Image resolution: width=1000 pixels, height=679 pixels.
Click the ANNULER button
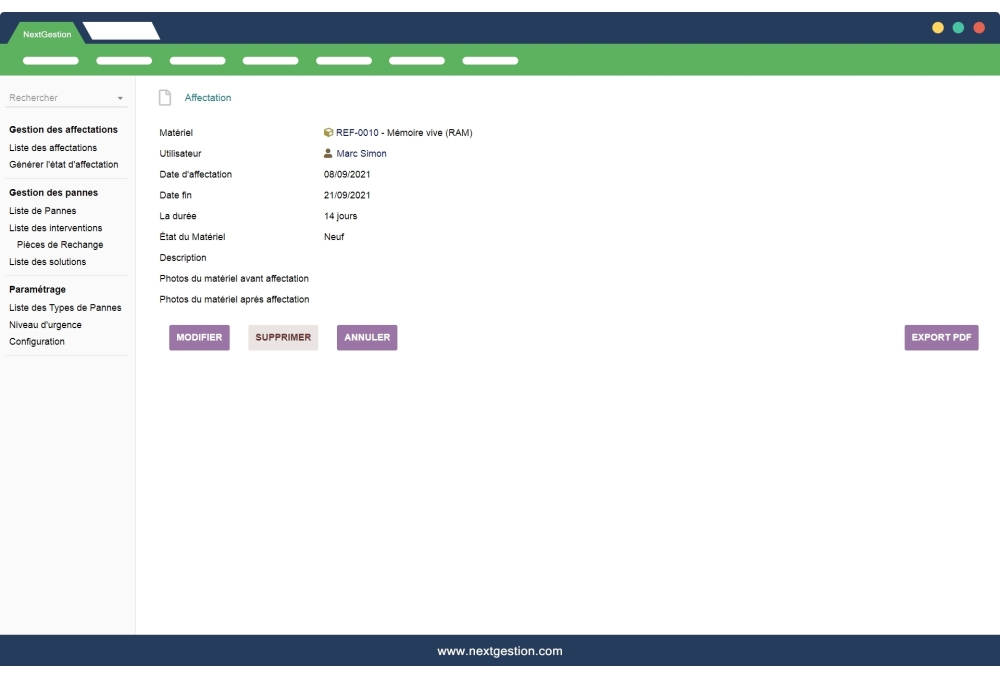point(366,337)
